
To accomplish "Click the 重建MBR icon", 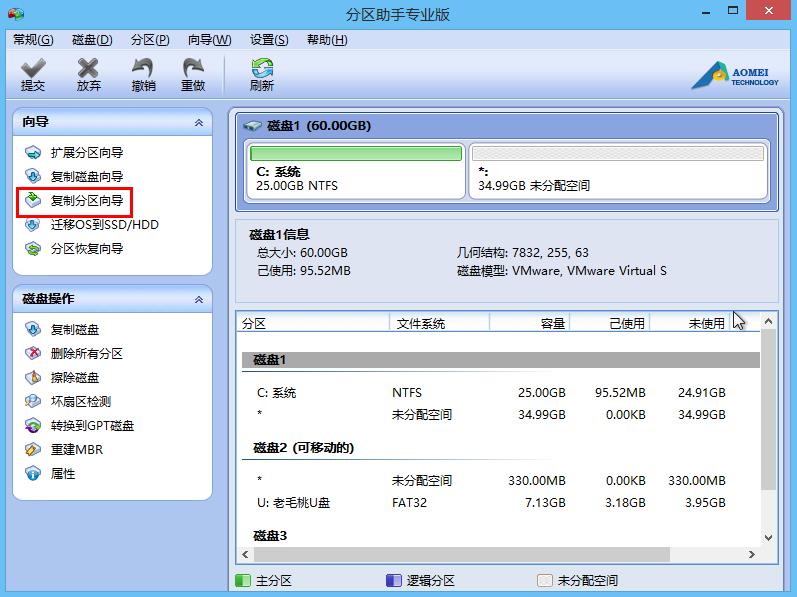I will [33, 449].
